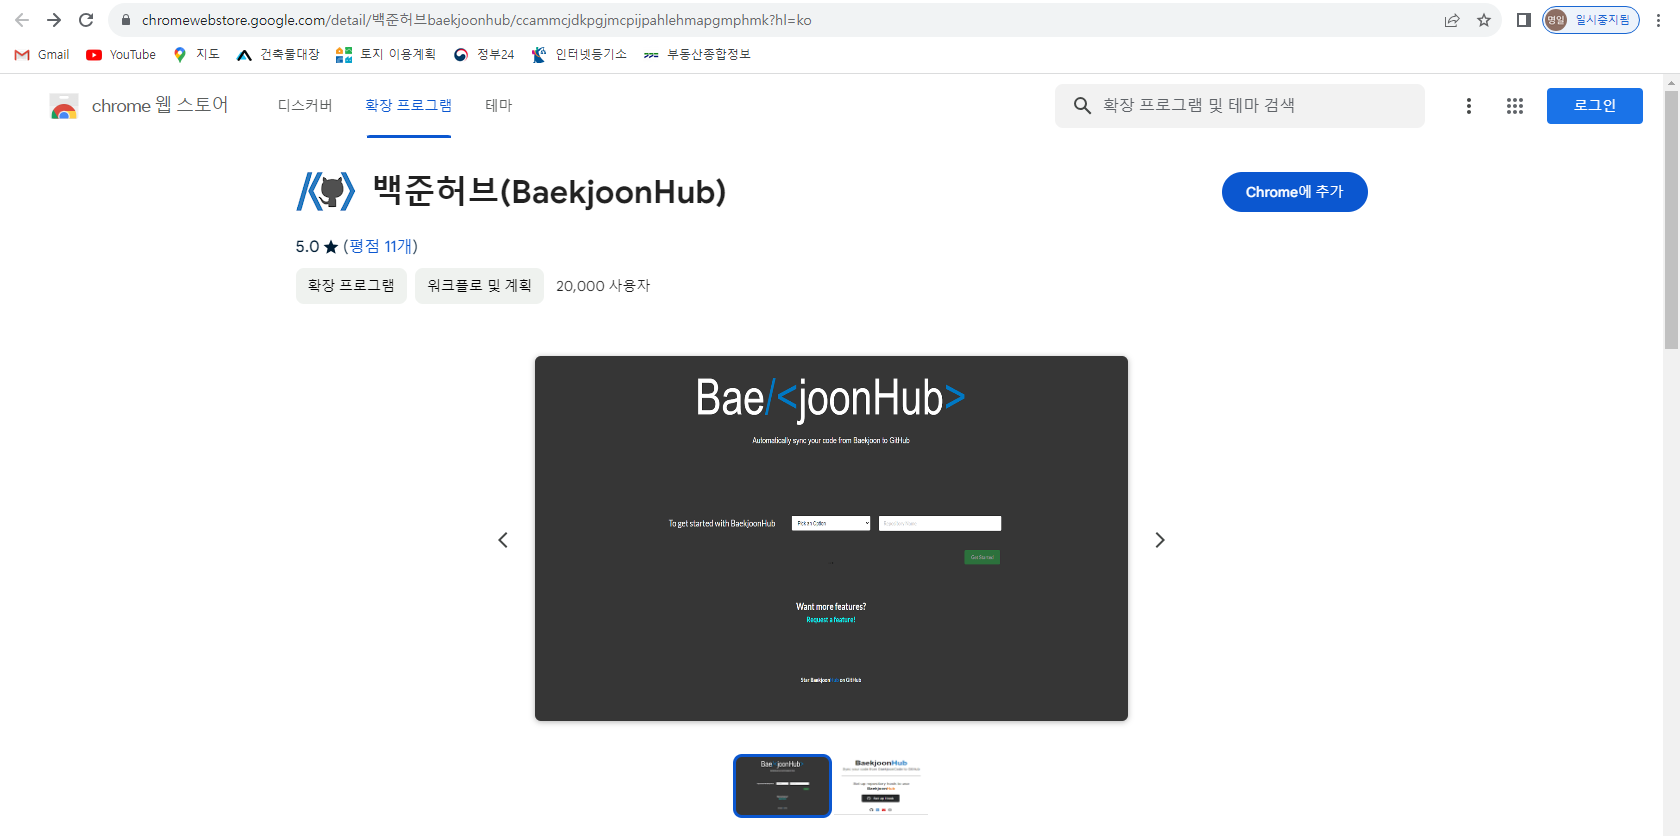Open the 부동산종합정보 bookmark

pyautogui.click(x=697, y=55)
